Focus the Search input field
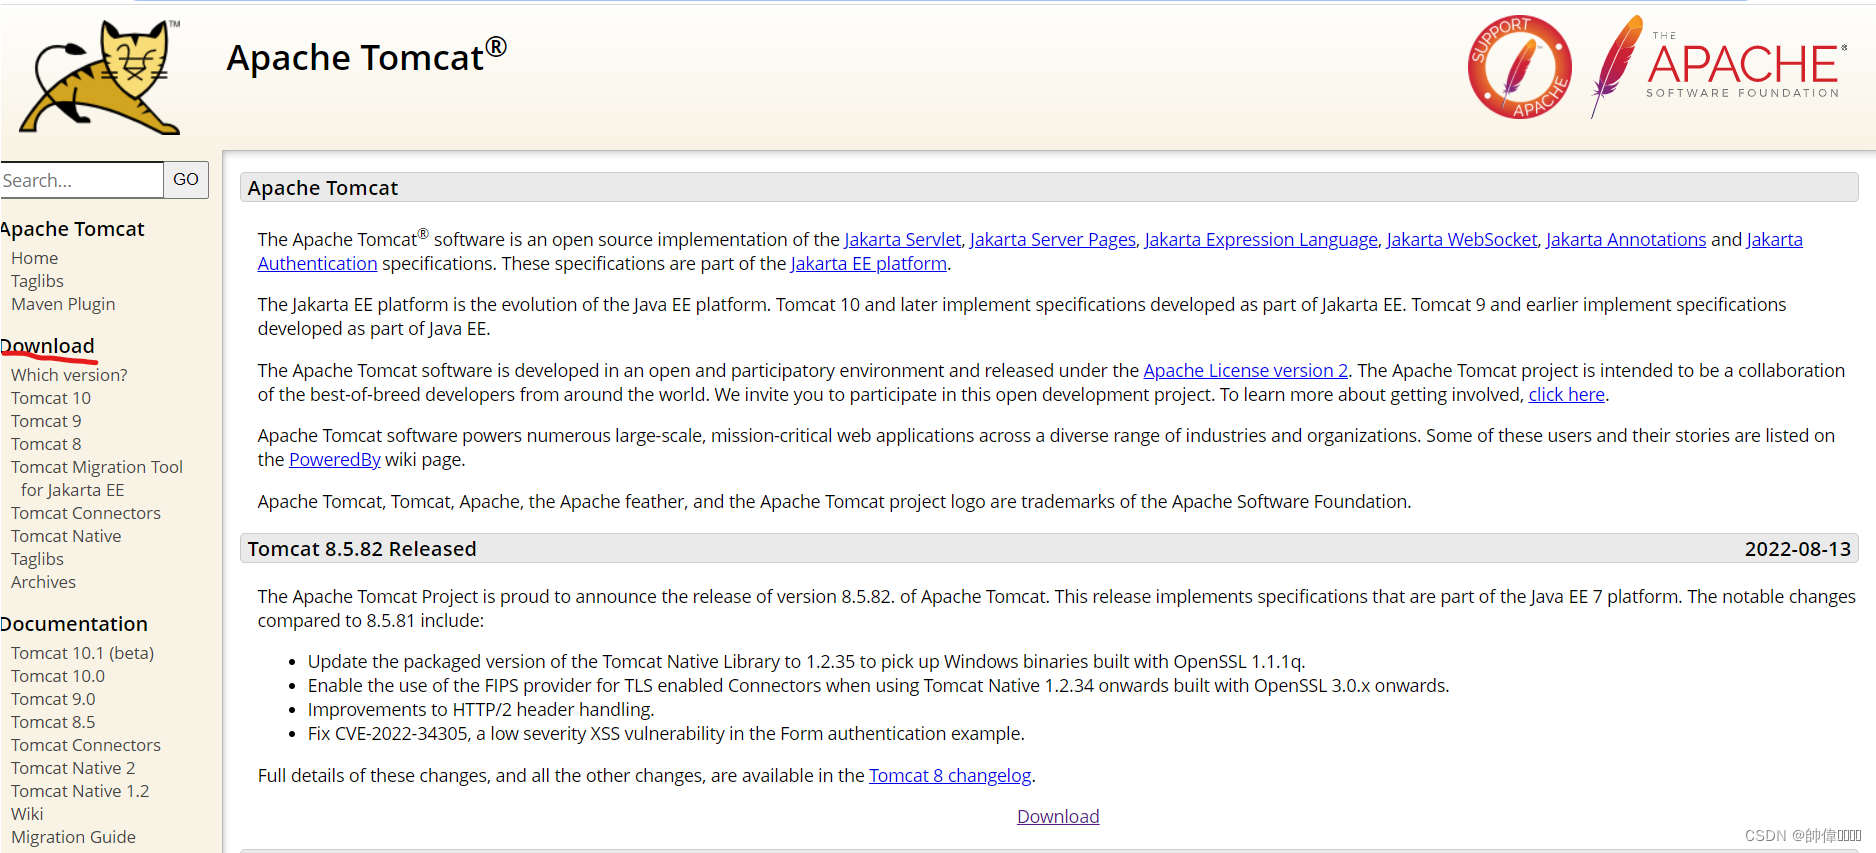Image resolution: width=1876 pixels, height=853 pixels. click(x=81, y=180)
